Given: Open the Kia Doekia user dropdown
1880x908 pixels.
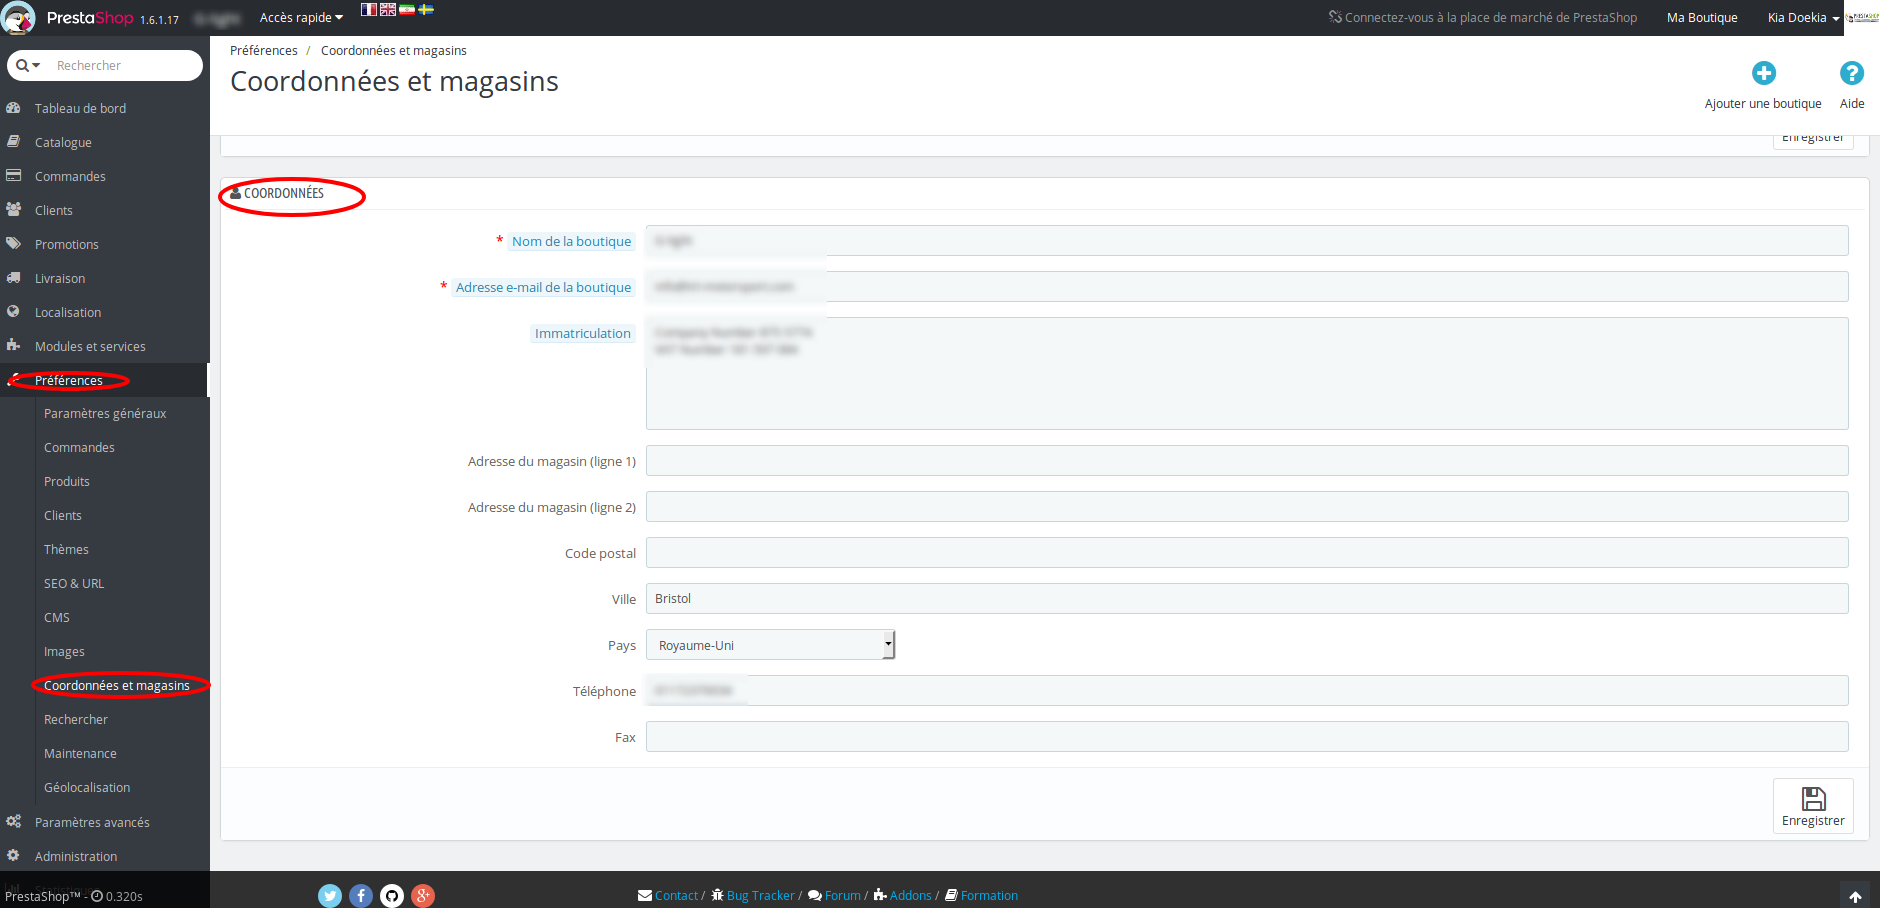Looking at the screenshot, I should (x=1803, y=18).
